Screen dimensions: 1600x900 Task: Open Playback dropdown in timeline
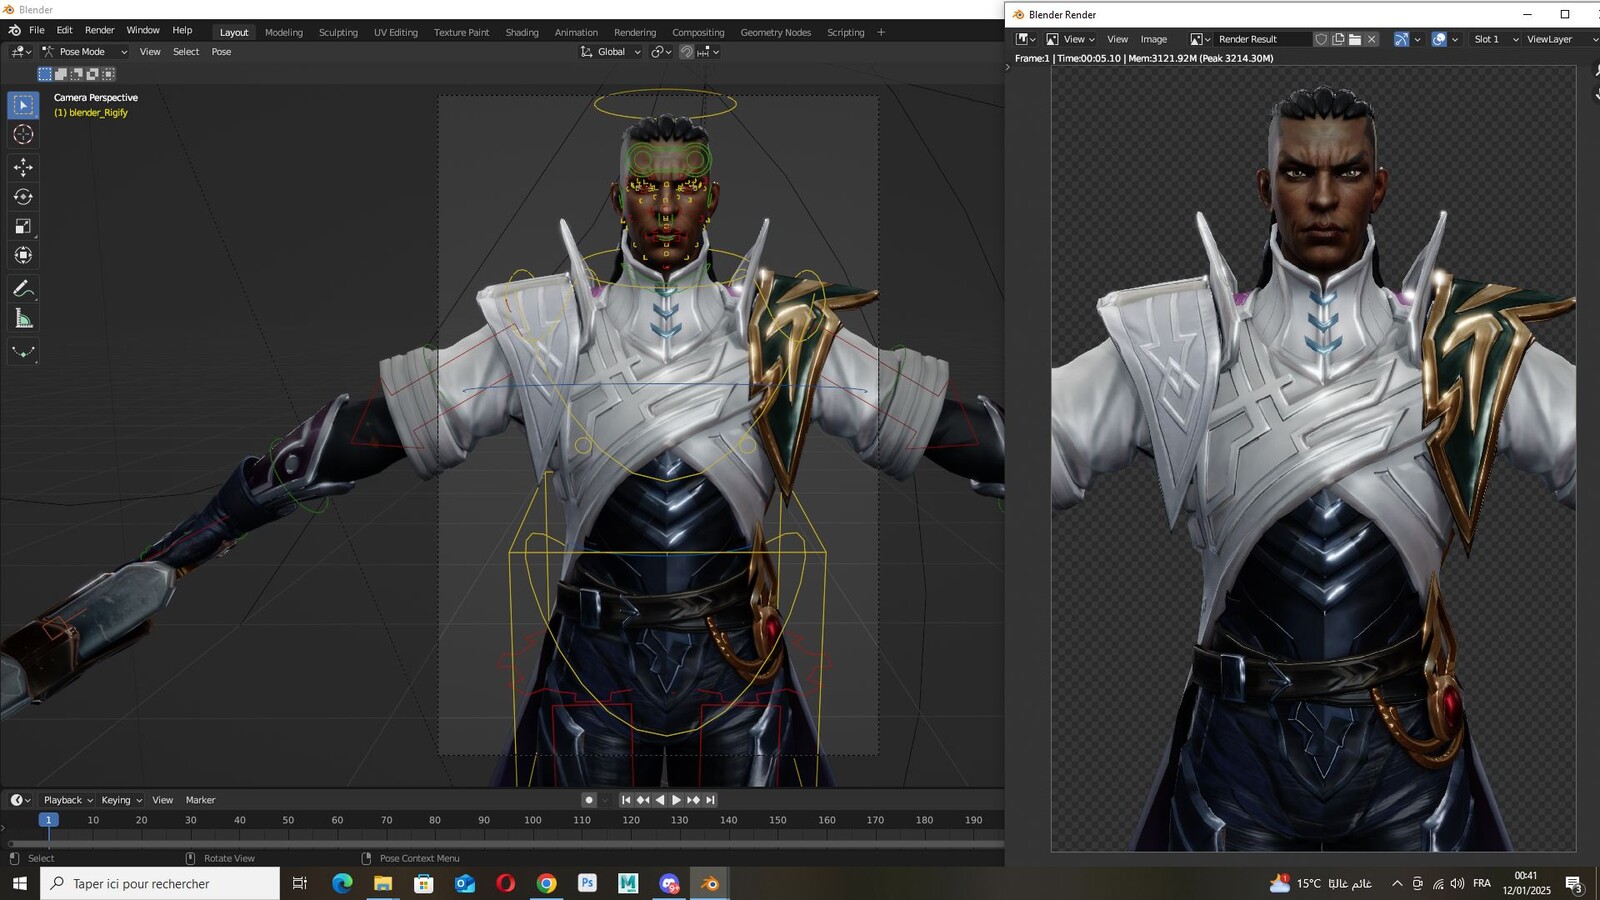pyautogui.click(x=68, y=800)
